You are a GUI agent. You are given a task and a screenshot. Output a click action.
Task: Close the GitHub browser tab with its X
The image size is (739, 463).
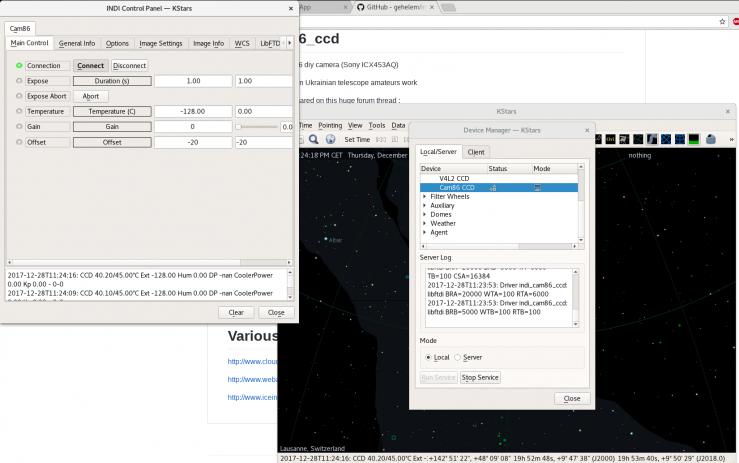(x=432, y=7)
